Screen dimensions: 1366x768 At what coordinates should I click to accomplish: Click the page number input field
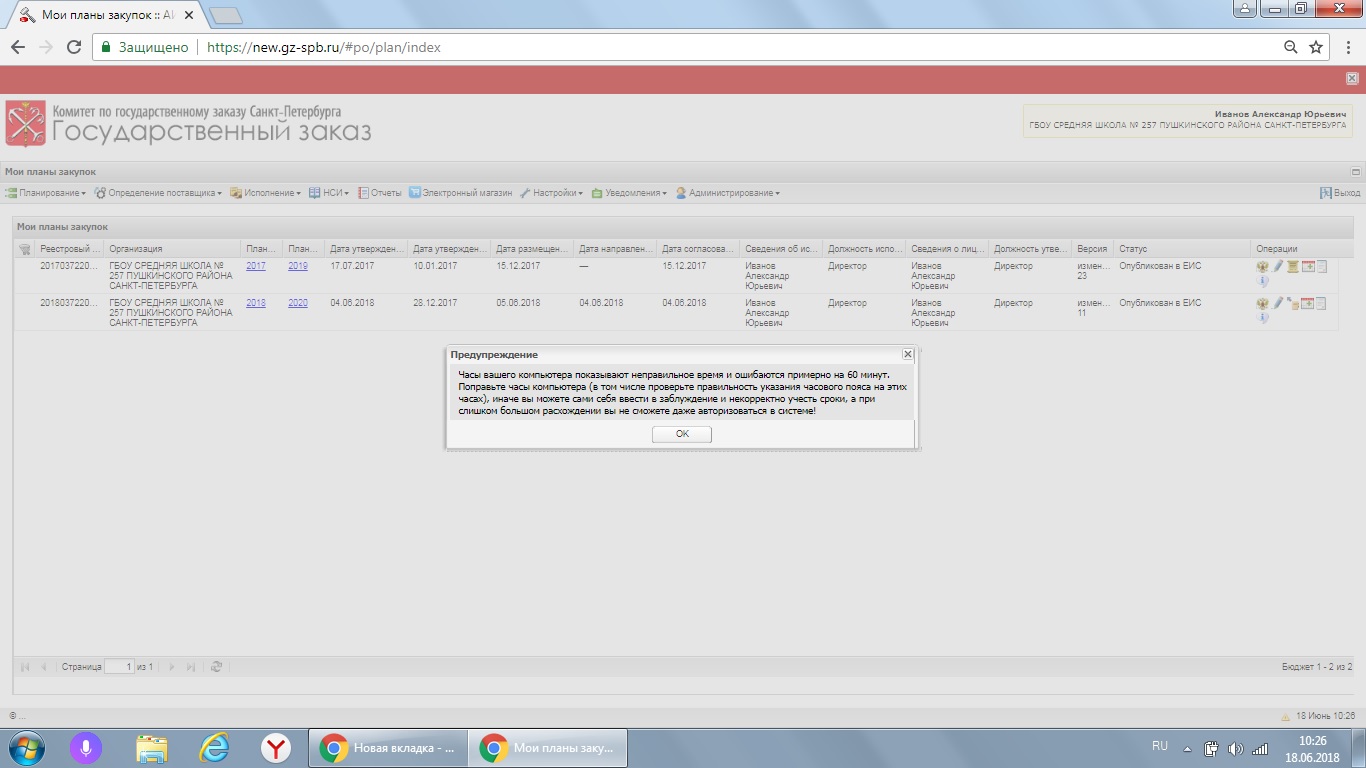tap(119, 667)
